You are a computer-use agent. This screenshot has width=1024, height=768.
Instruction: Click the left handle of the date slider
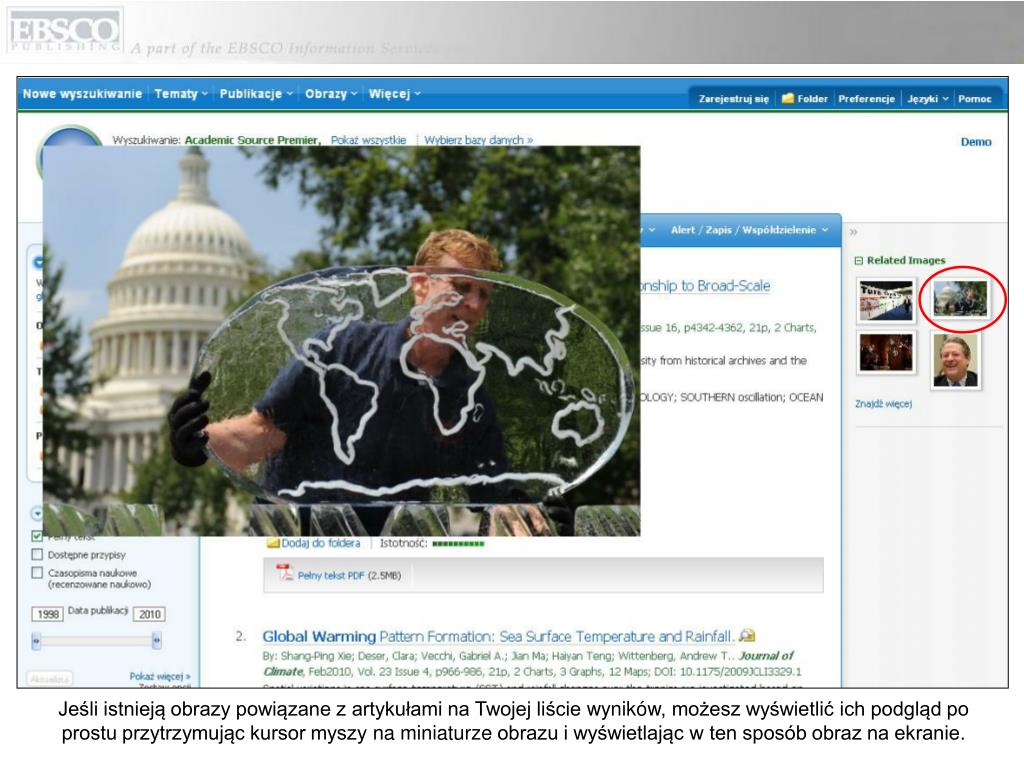tap(36, 641)
